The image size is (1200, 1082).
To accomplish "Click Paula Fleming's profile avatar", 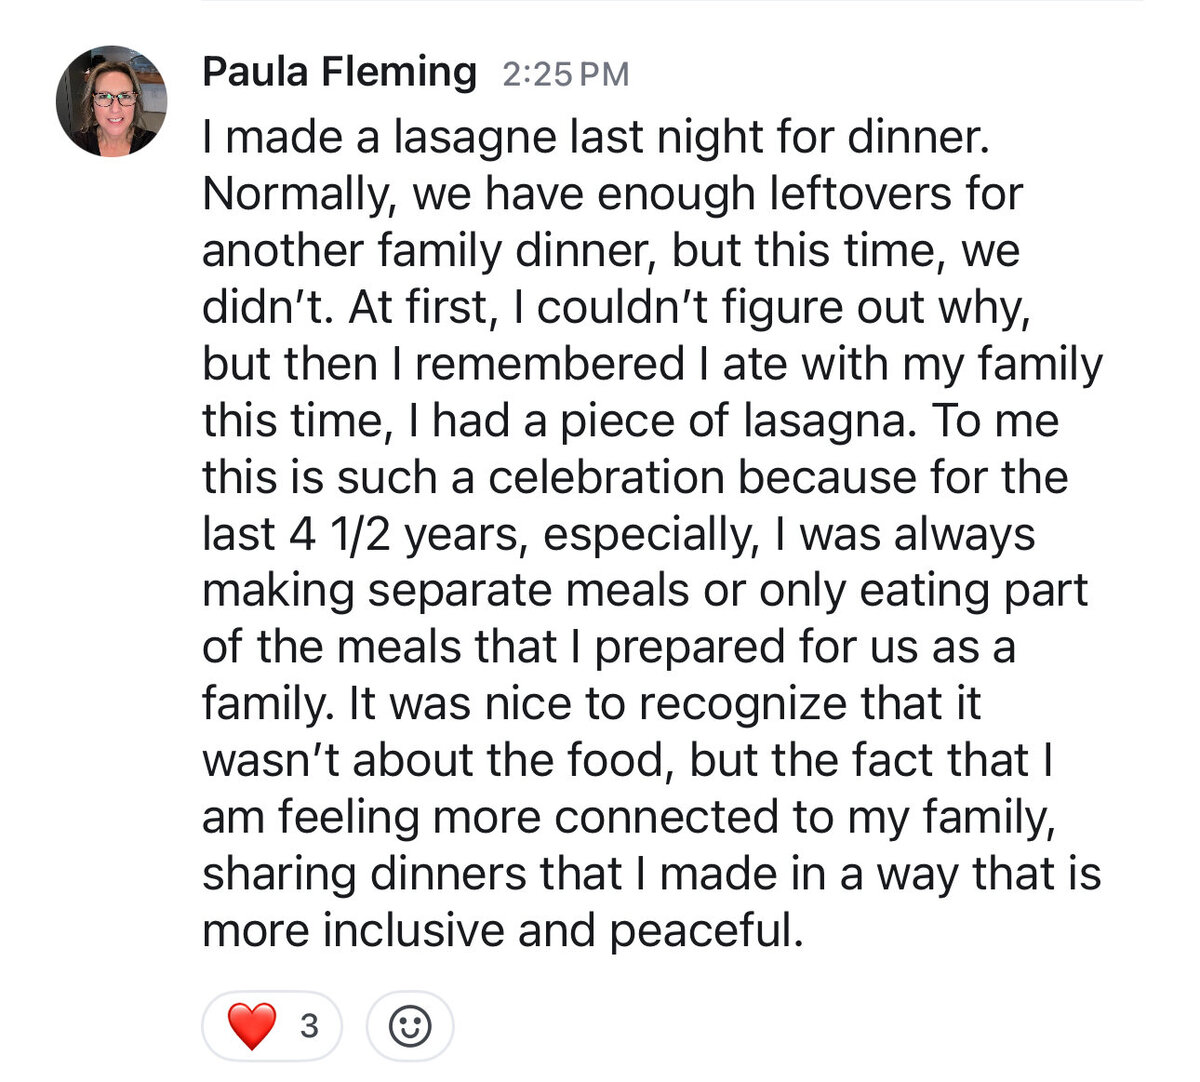I will [x=111, y=101].
